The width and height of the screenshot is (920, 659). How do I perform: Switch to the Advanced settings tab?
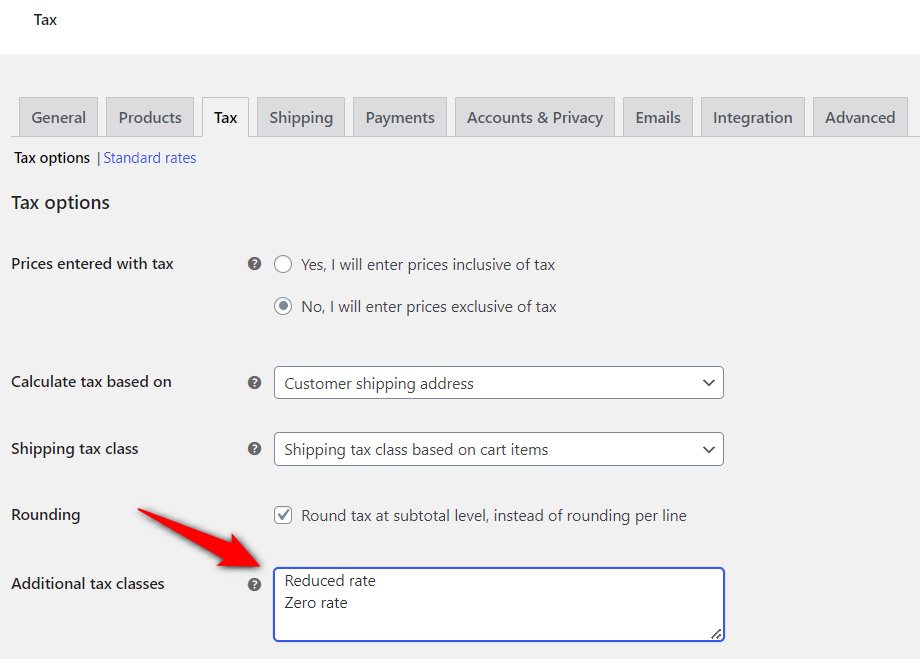click(x=859, y=116)
